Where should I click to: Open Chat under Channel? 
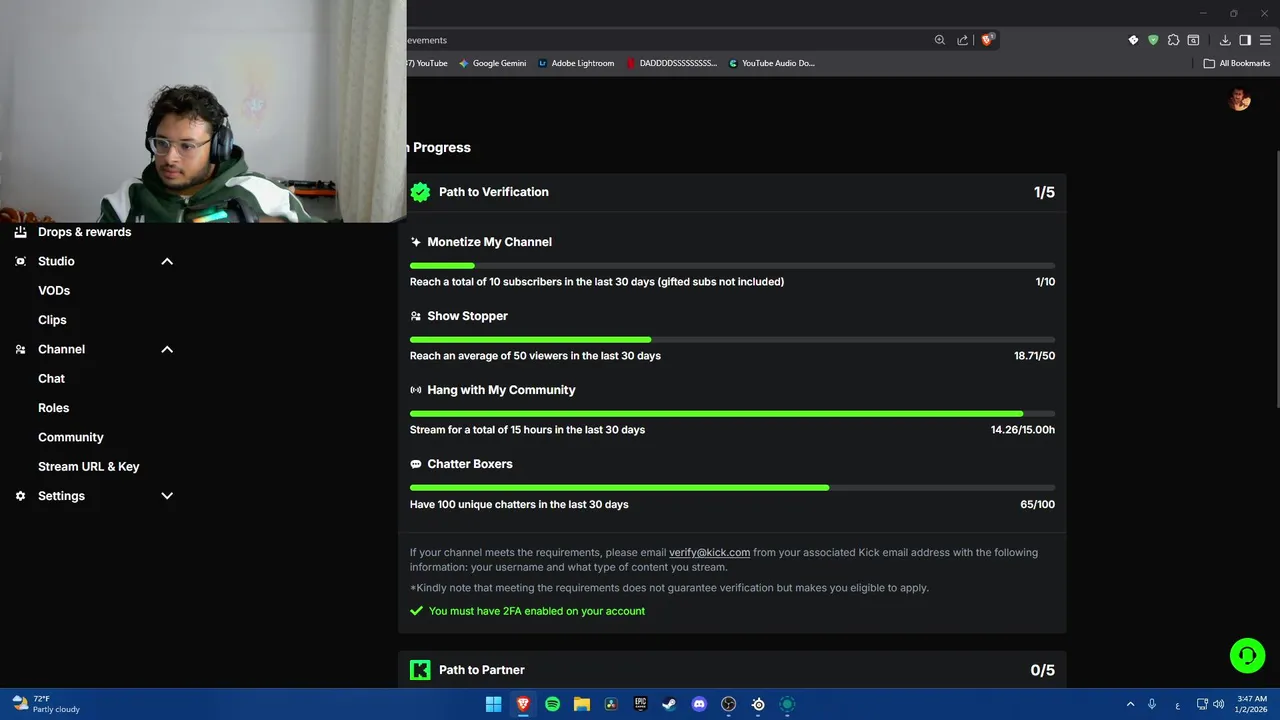51,378
